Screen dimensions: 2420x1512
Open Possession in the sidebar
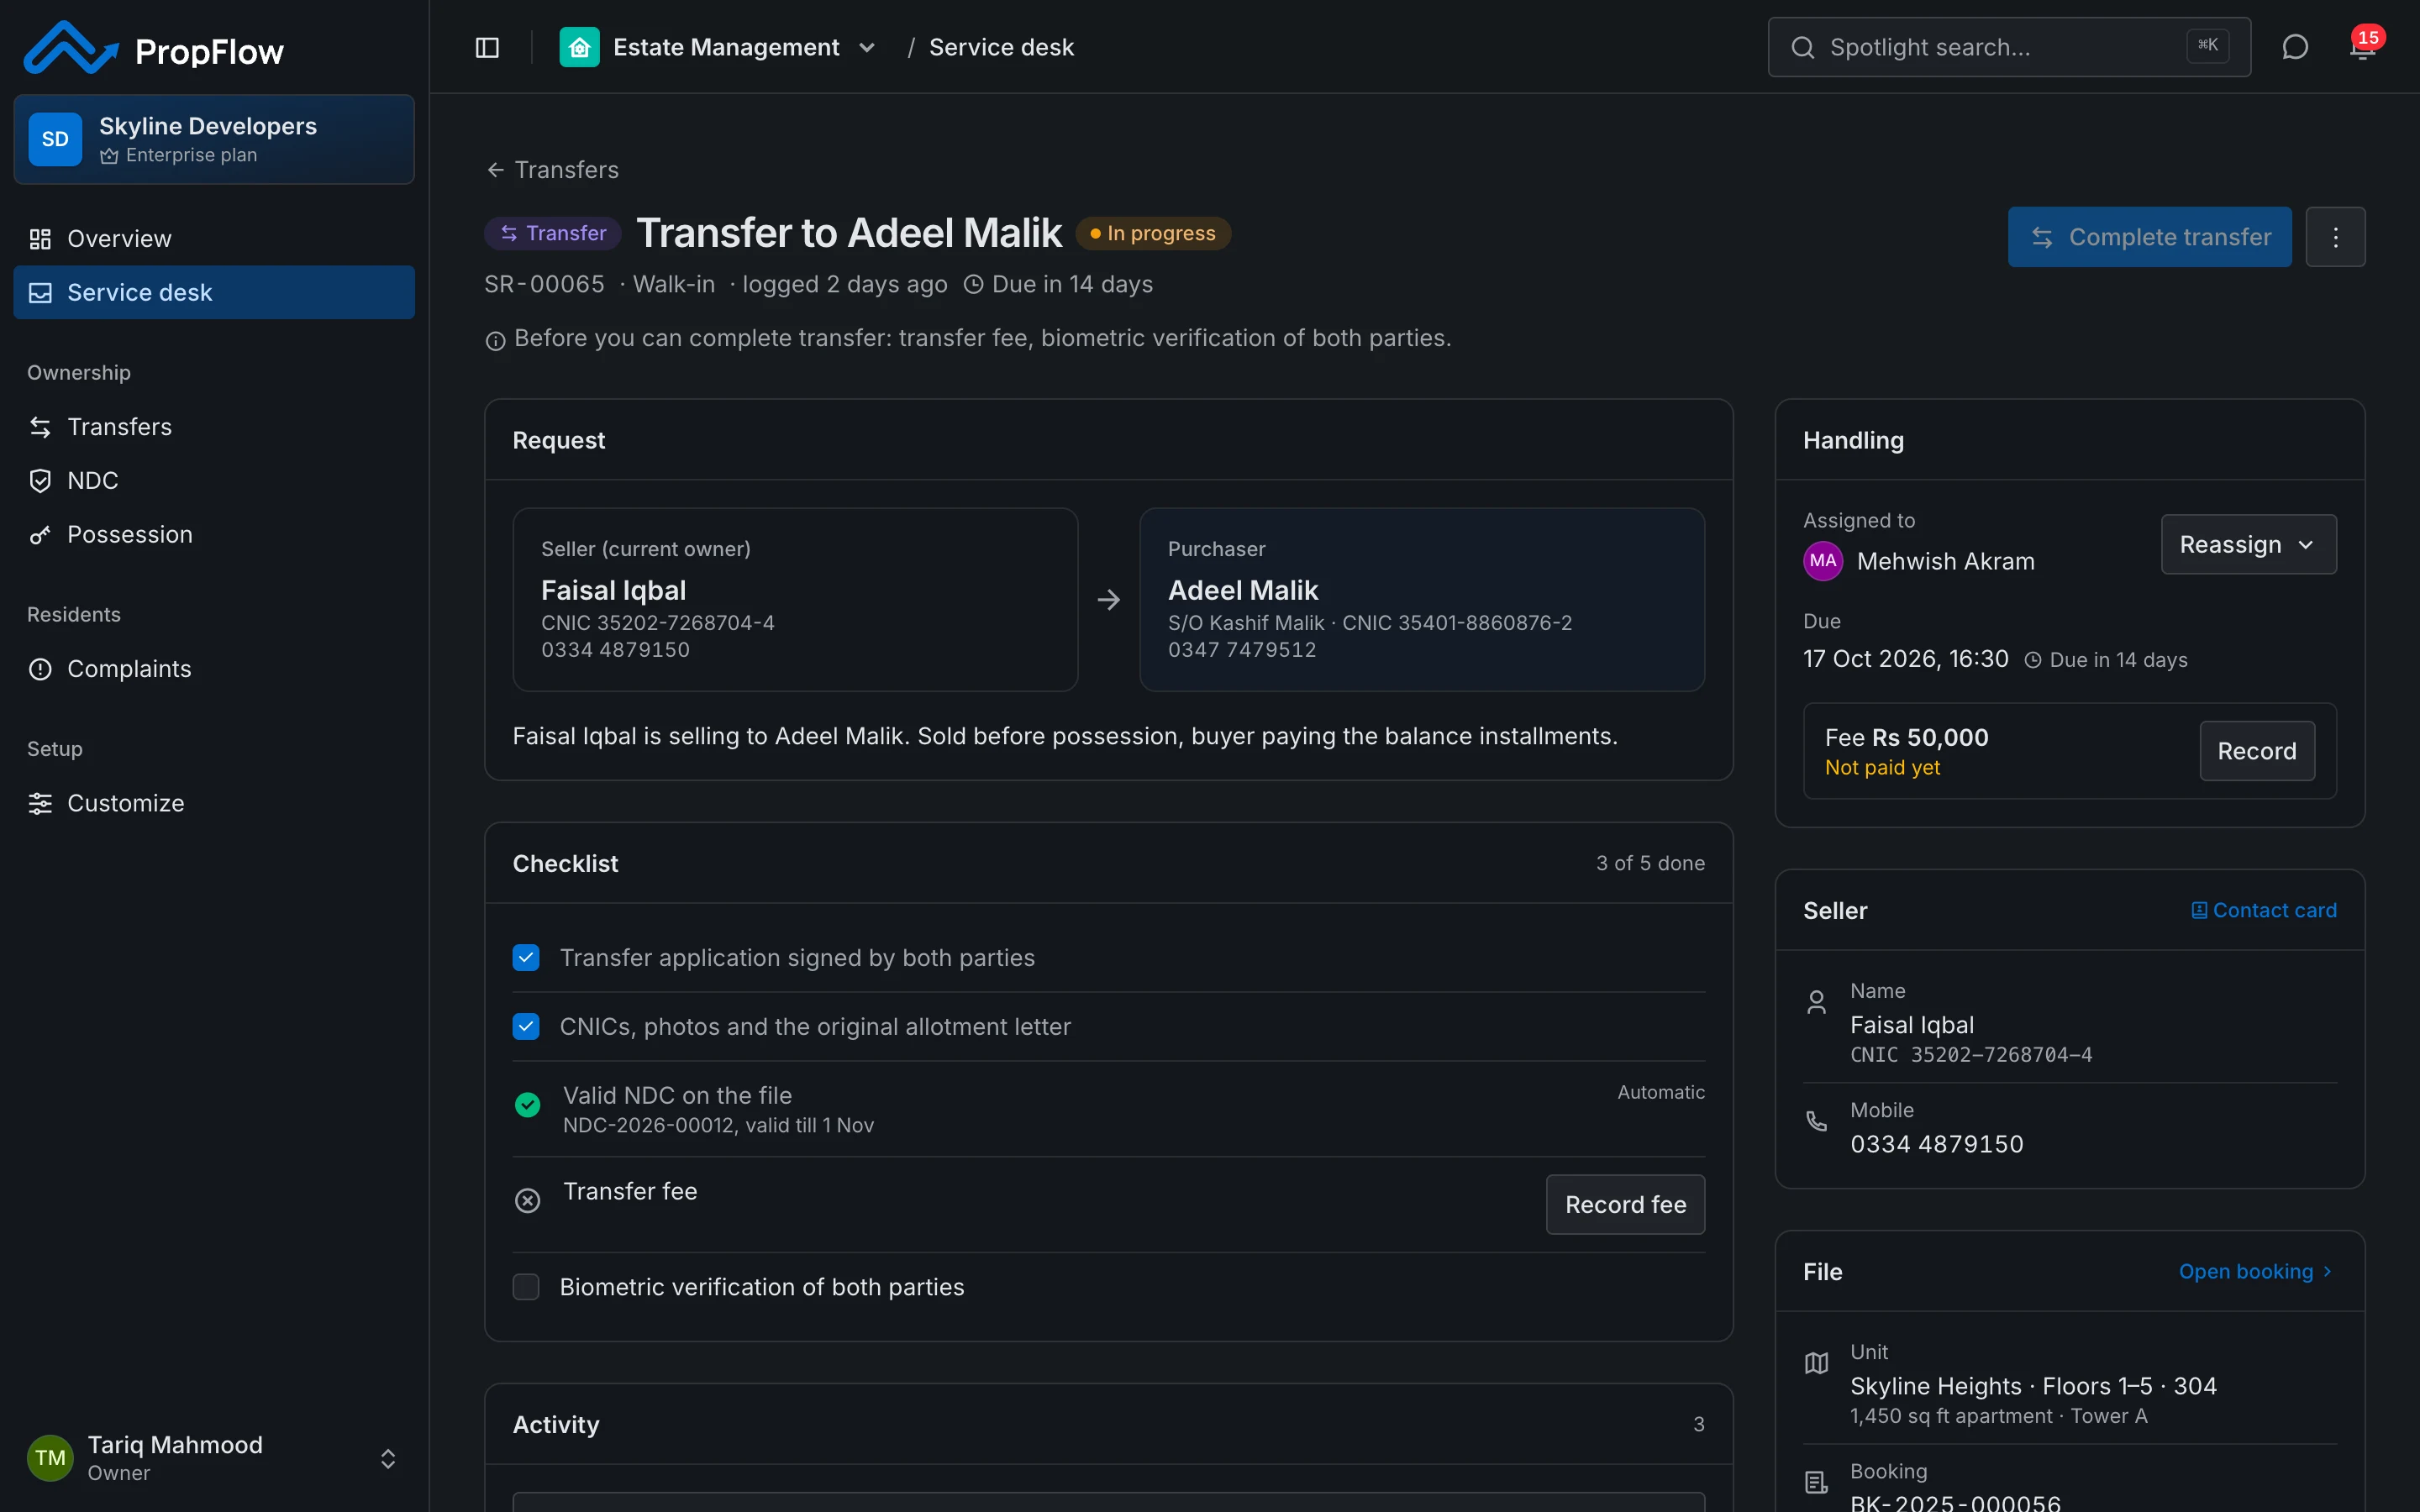point(214,534)
